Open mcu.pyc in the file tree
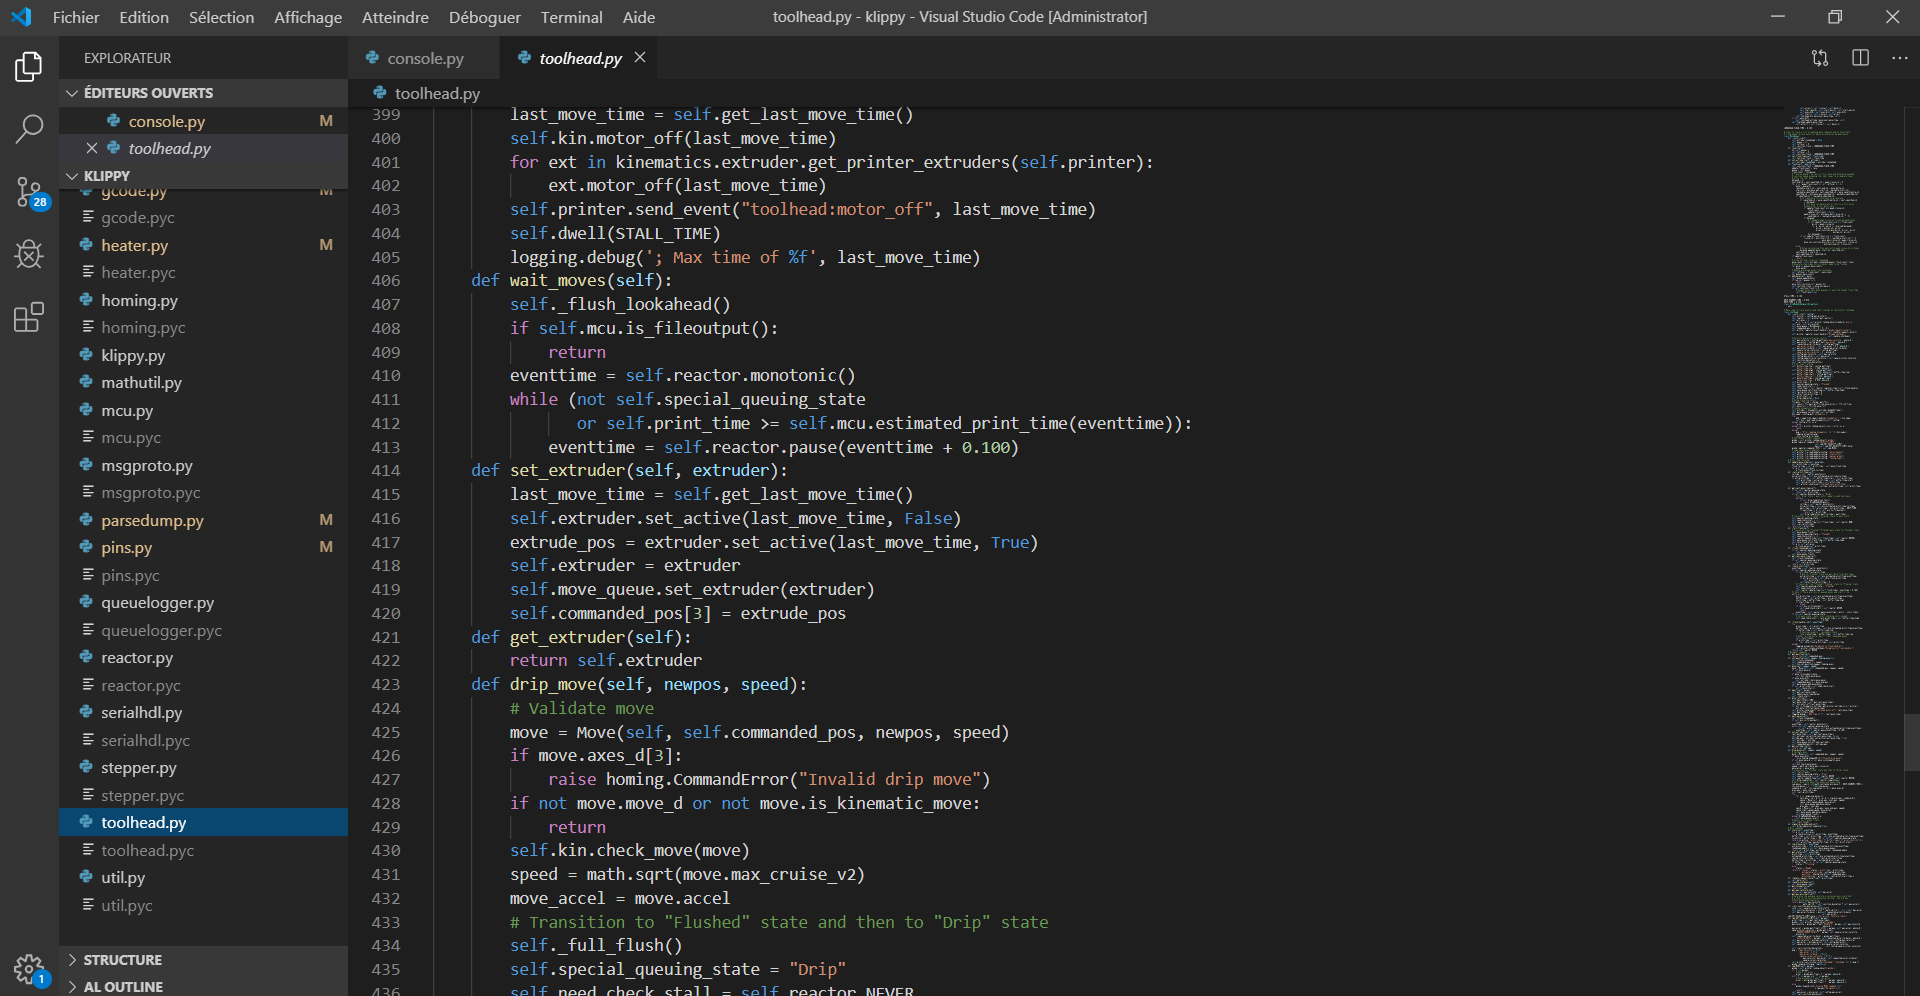Screen dimensions: 1920x996 (x=204, y=438)
